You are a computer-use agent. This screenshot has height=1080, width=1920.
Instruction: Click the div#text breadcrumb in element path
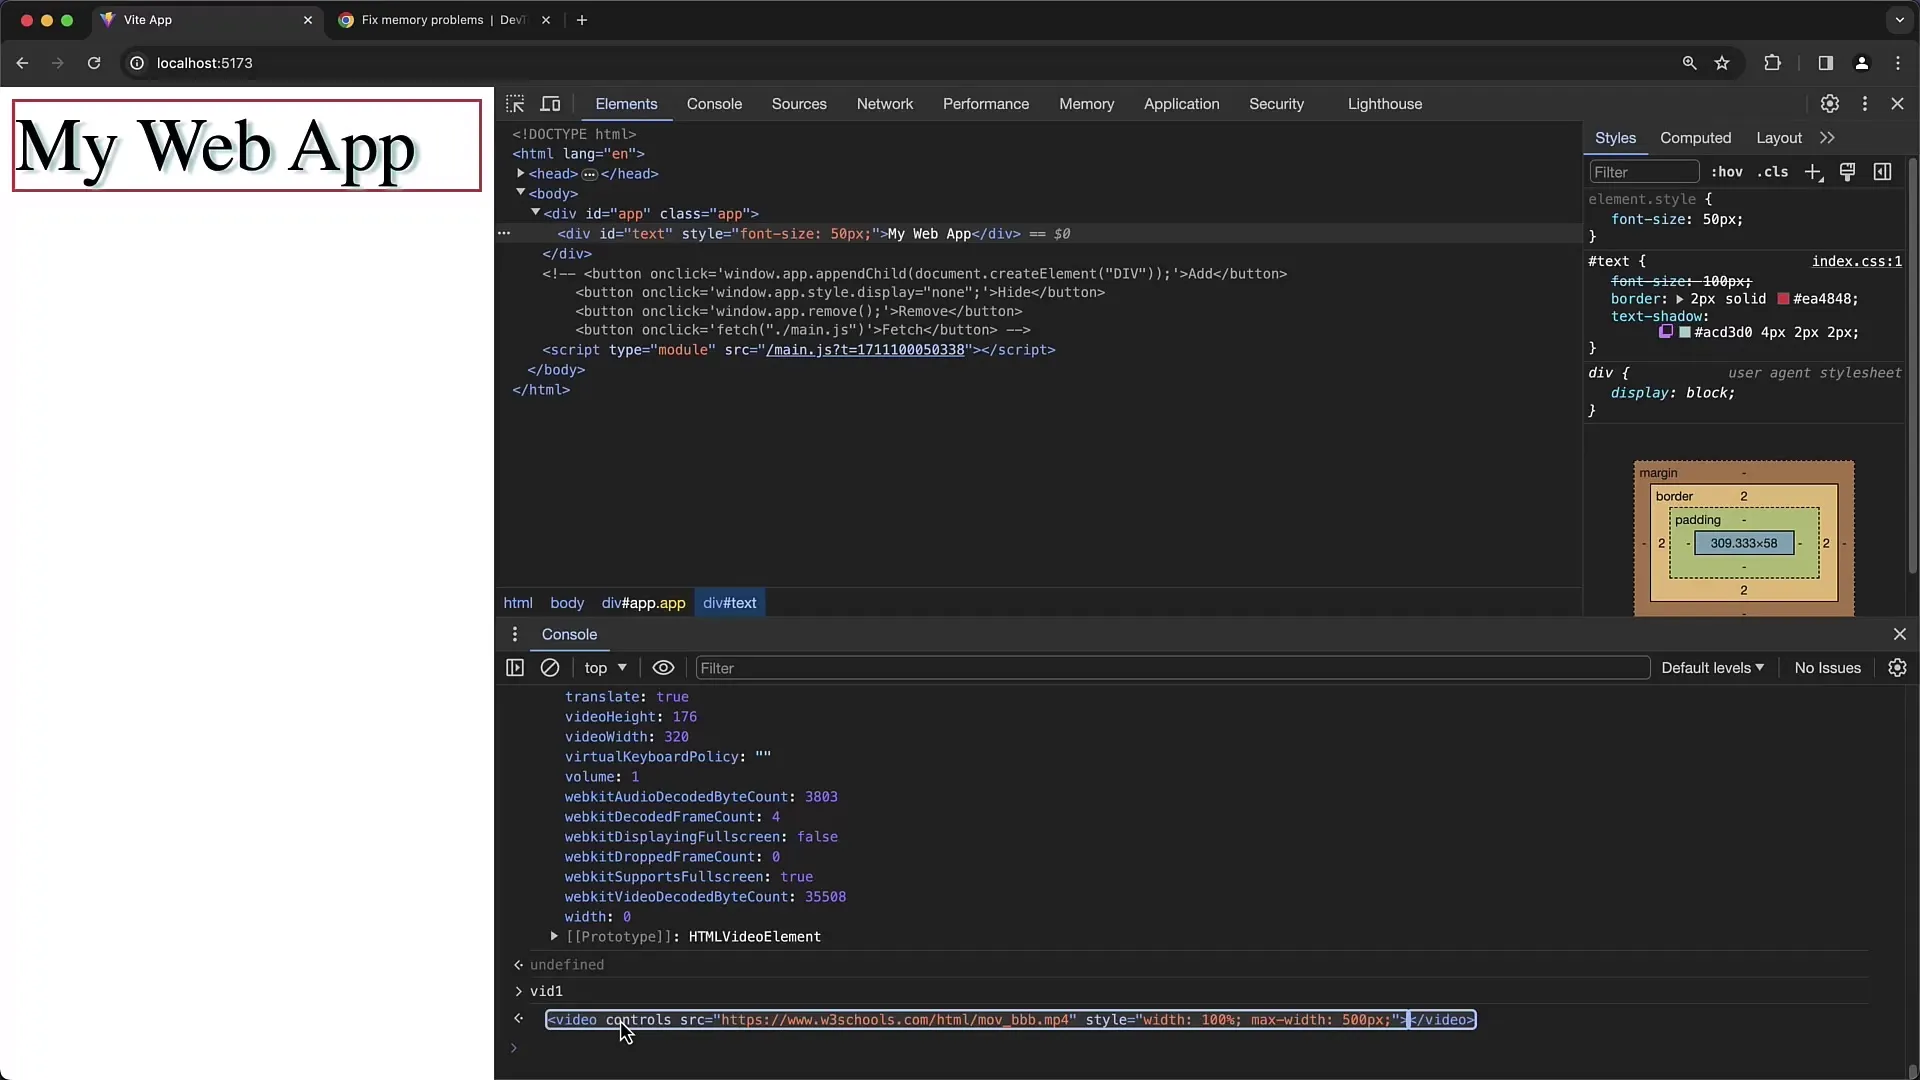pos(729,603)
